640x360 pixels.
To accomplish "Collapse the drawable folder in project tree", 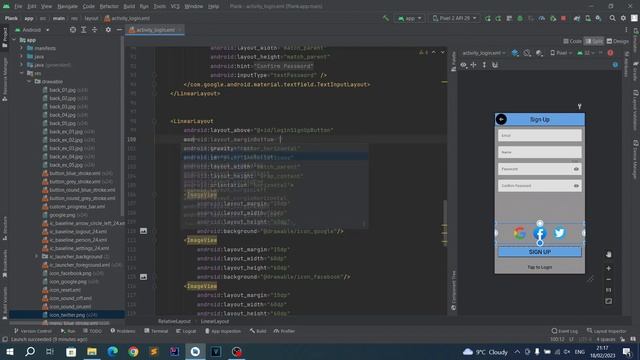I will pyautogui.click(x=29, y=81).
